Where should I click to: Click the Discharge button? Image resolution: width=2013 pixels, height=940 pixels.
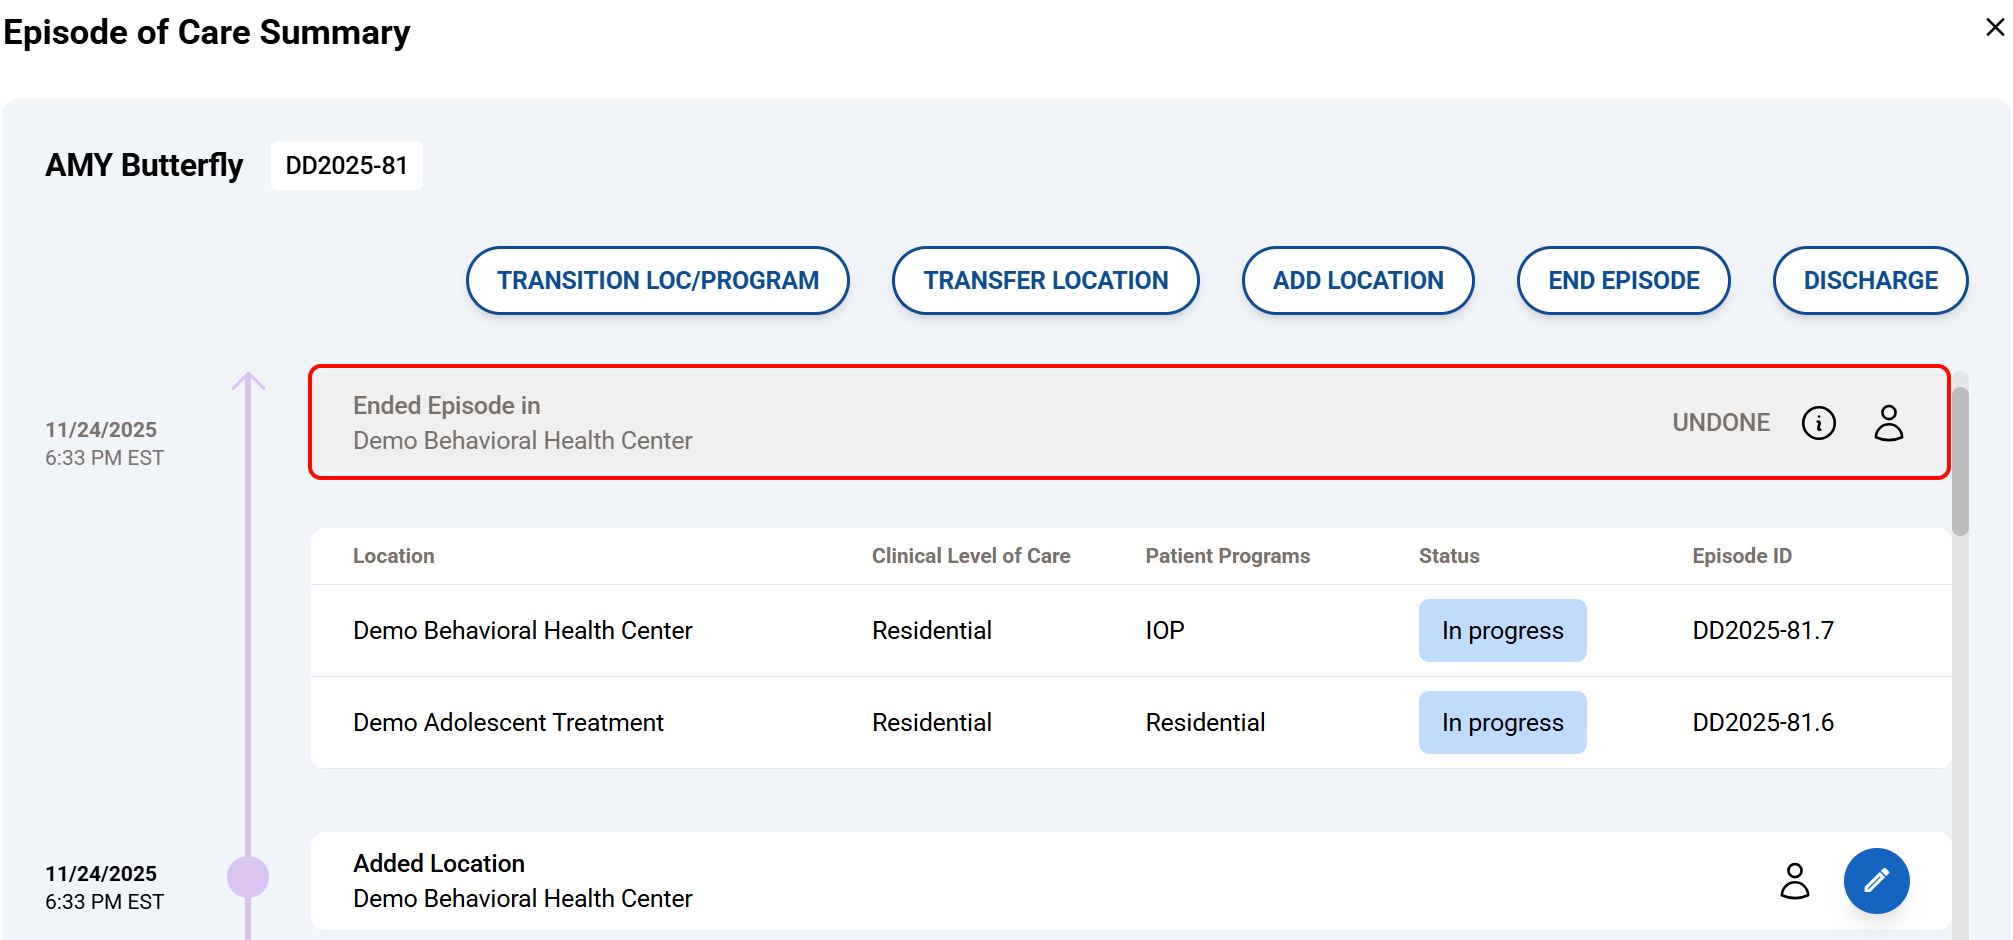pos(1870,281)
